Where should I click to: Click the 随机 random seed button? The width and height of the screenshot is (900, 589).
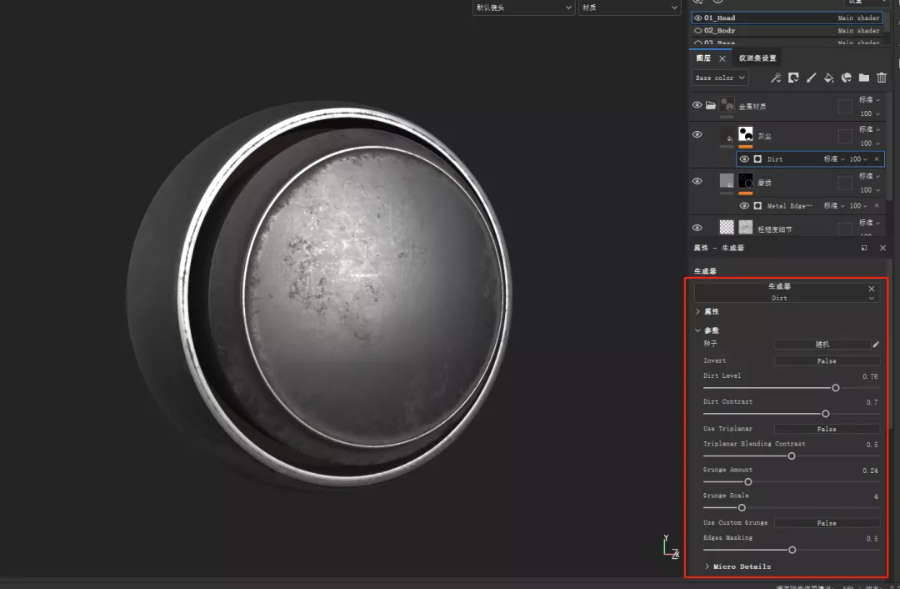tap(822, 344)
